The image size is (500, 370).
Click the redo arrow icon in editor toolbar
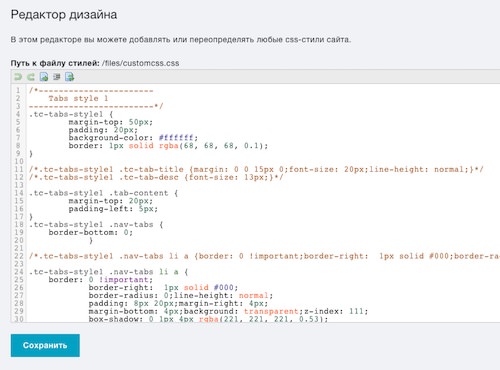(31, 77)
